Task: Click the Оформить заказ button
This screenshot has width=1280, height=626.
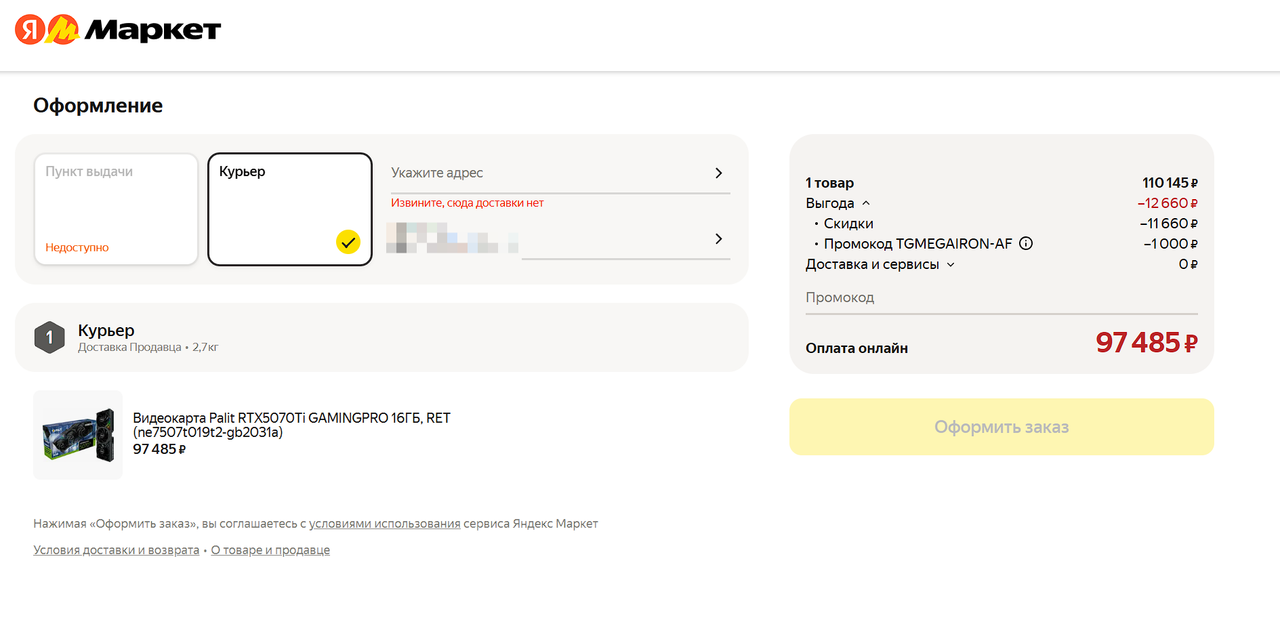Action: (x=1001, y=427)
